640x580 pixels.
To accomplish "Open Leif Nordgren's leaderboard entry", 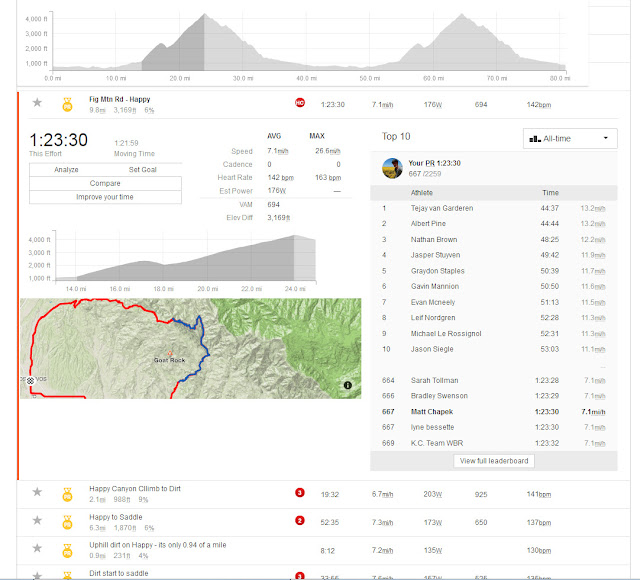I will pyautogui.click(x=433, y=318).
